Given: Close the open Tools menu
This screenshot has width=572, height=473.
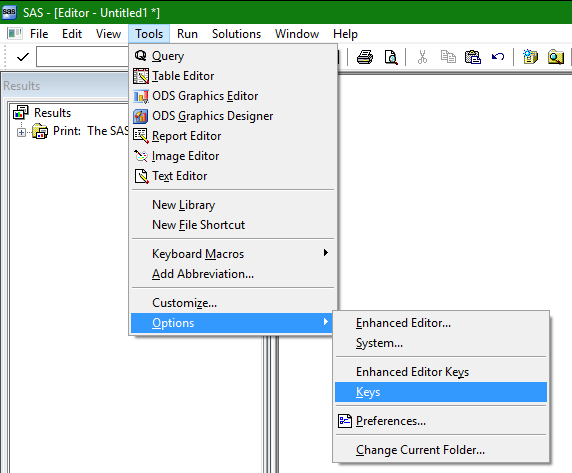Looking at the screenshot, I should 149,34.
